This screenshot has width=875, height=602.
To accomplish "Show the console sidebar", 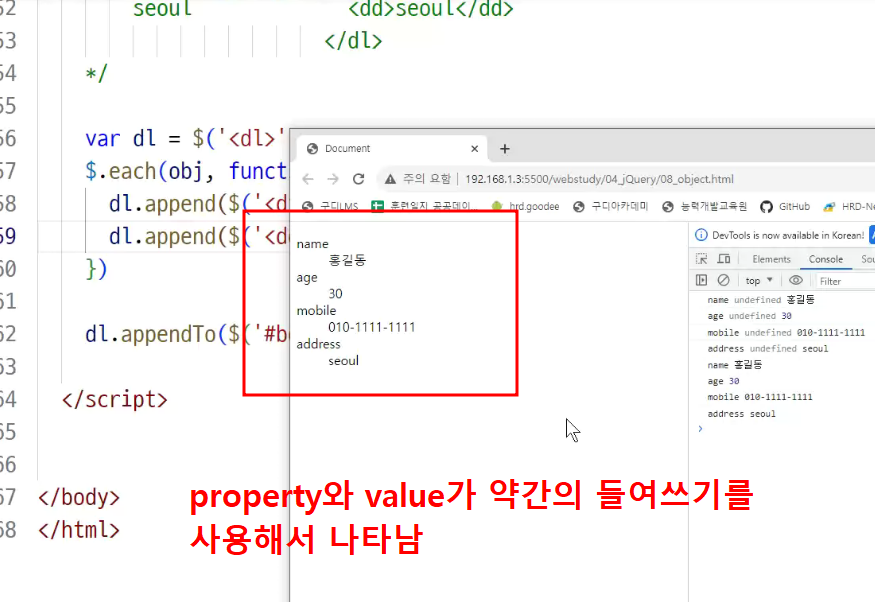I will [701, 280].
